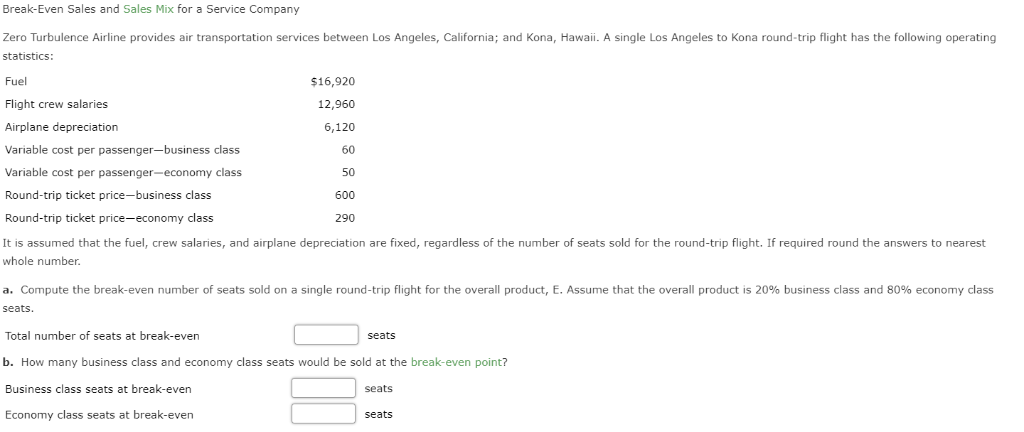This screenshot has width=1024, height=432.
Task: Open the green Sales Mix link
Action: click(x=148, y=9)
